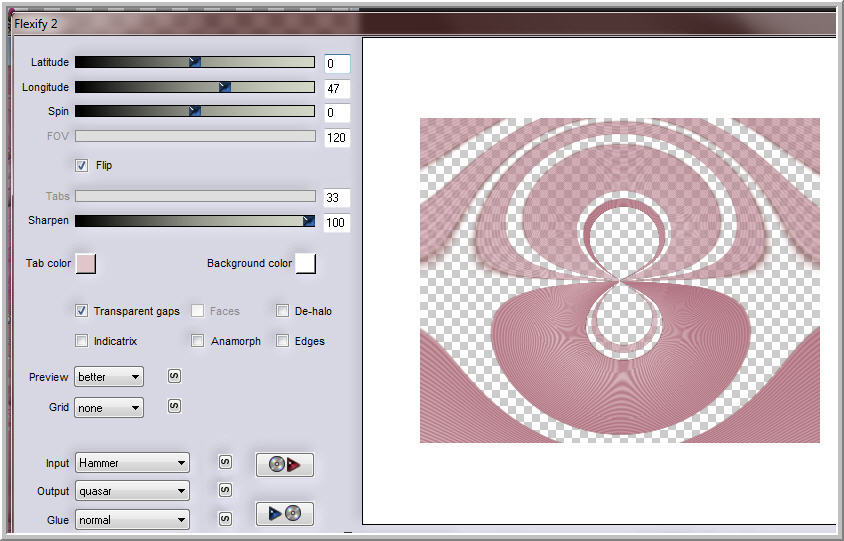Click the blue-arrow-then-disc button beside Glue
This screenshot has width=844, height=541.
tap(284, 514)
